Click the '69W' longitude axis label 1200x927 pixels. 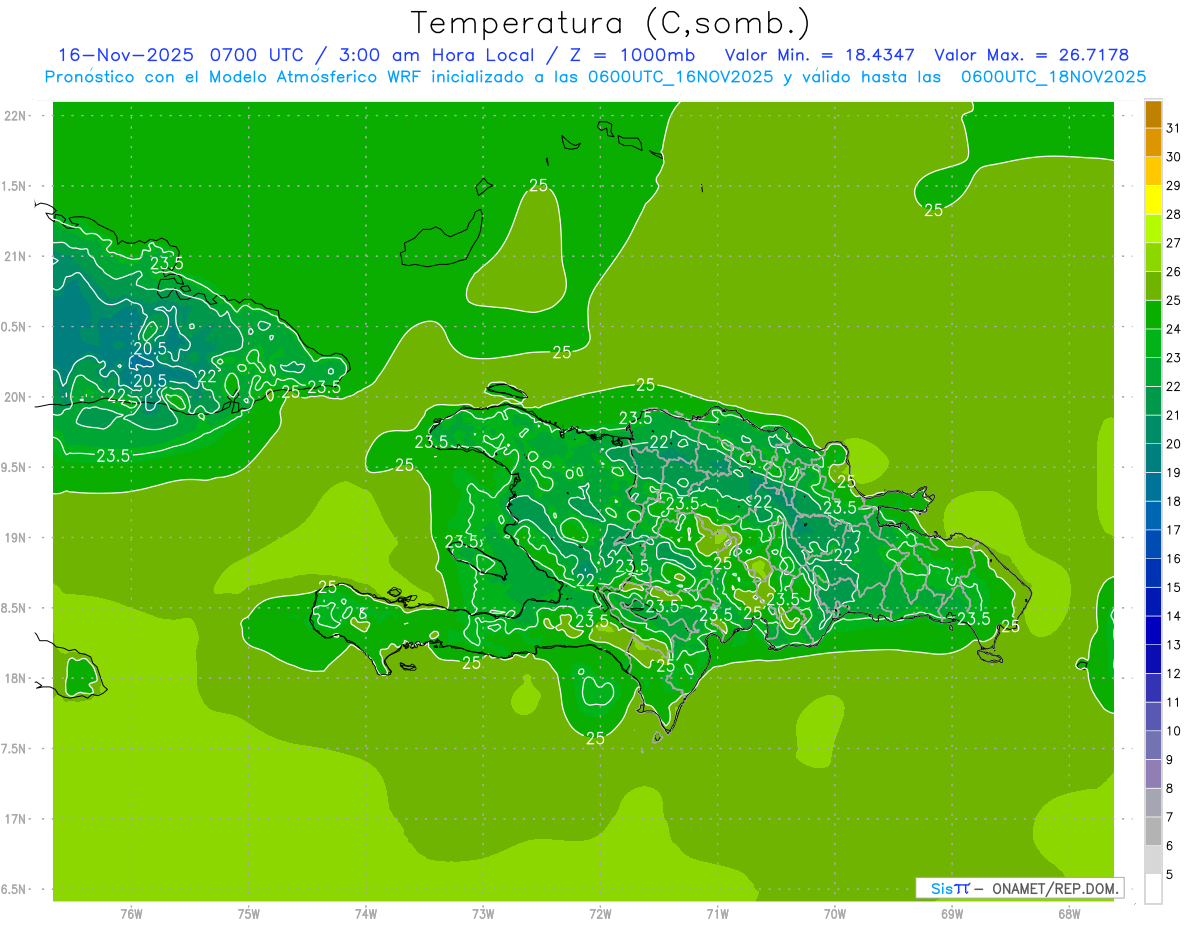pyautogui.click(x=951, y=913)
